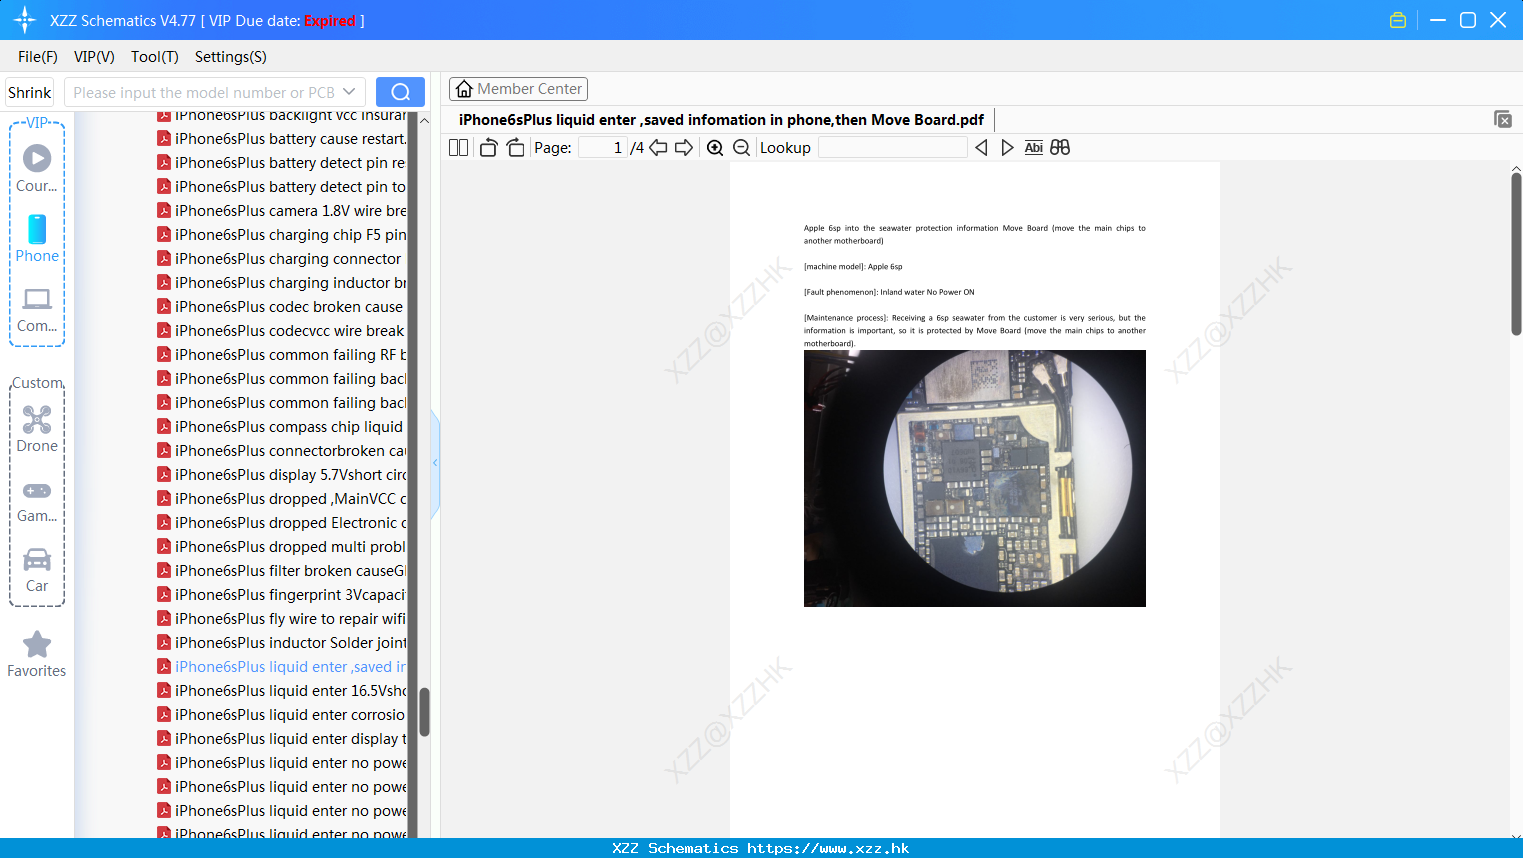Open the Car category
The height and width of the screenshot is (858, 1523).
[x=37, y=570]
